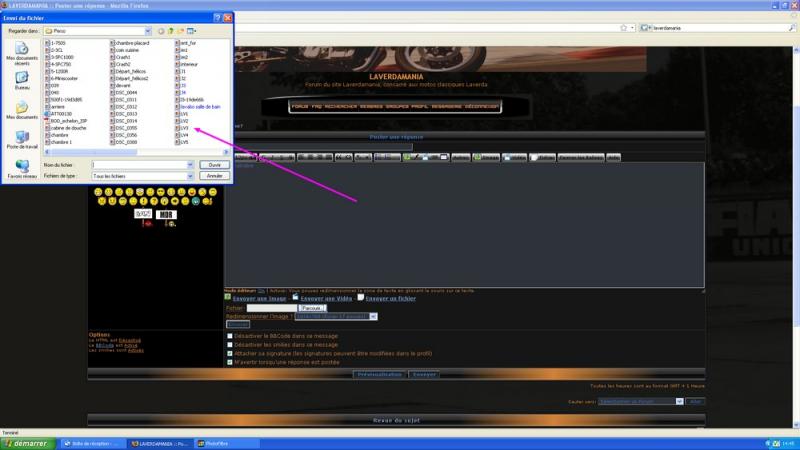Uncheck 'M'avertir lorsqu'une réponse est postée'
800x450 pixels.
pyautogui.click(x=230, y=362)
